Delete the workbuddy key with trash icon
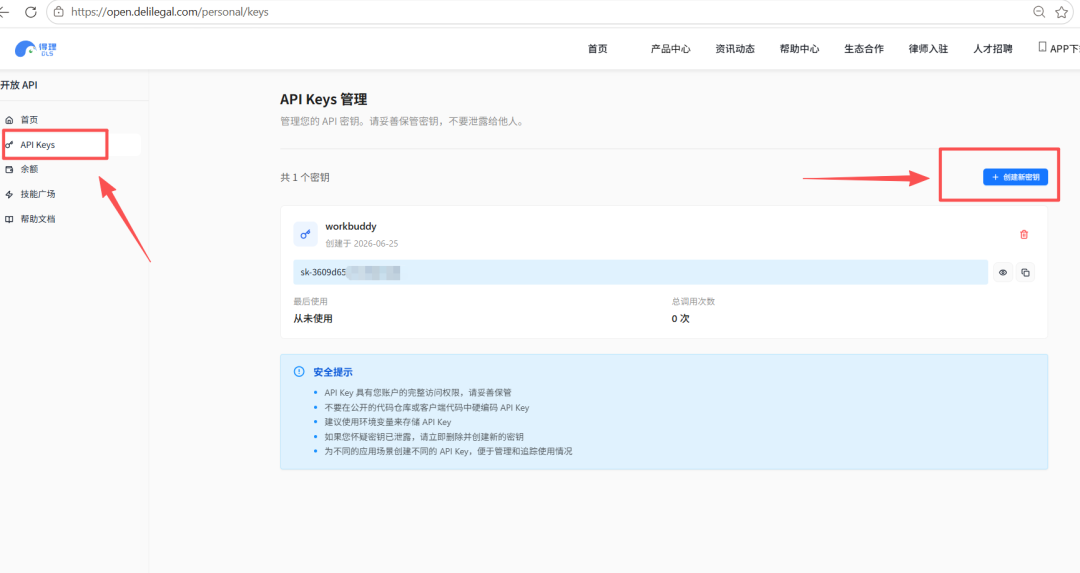 1024,235
